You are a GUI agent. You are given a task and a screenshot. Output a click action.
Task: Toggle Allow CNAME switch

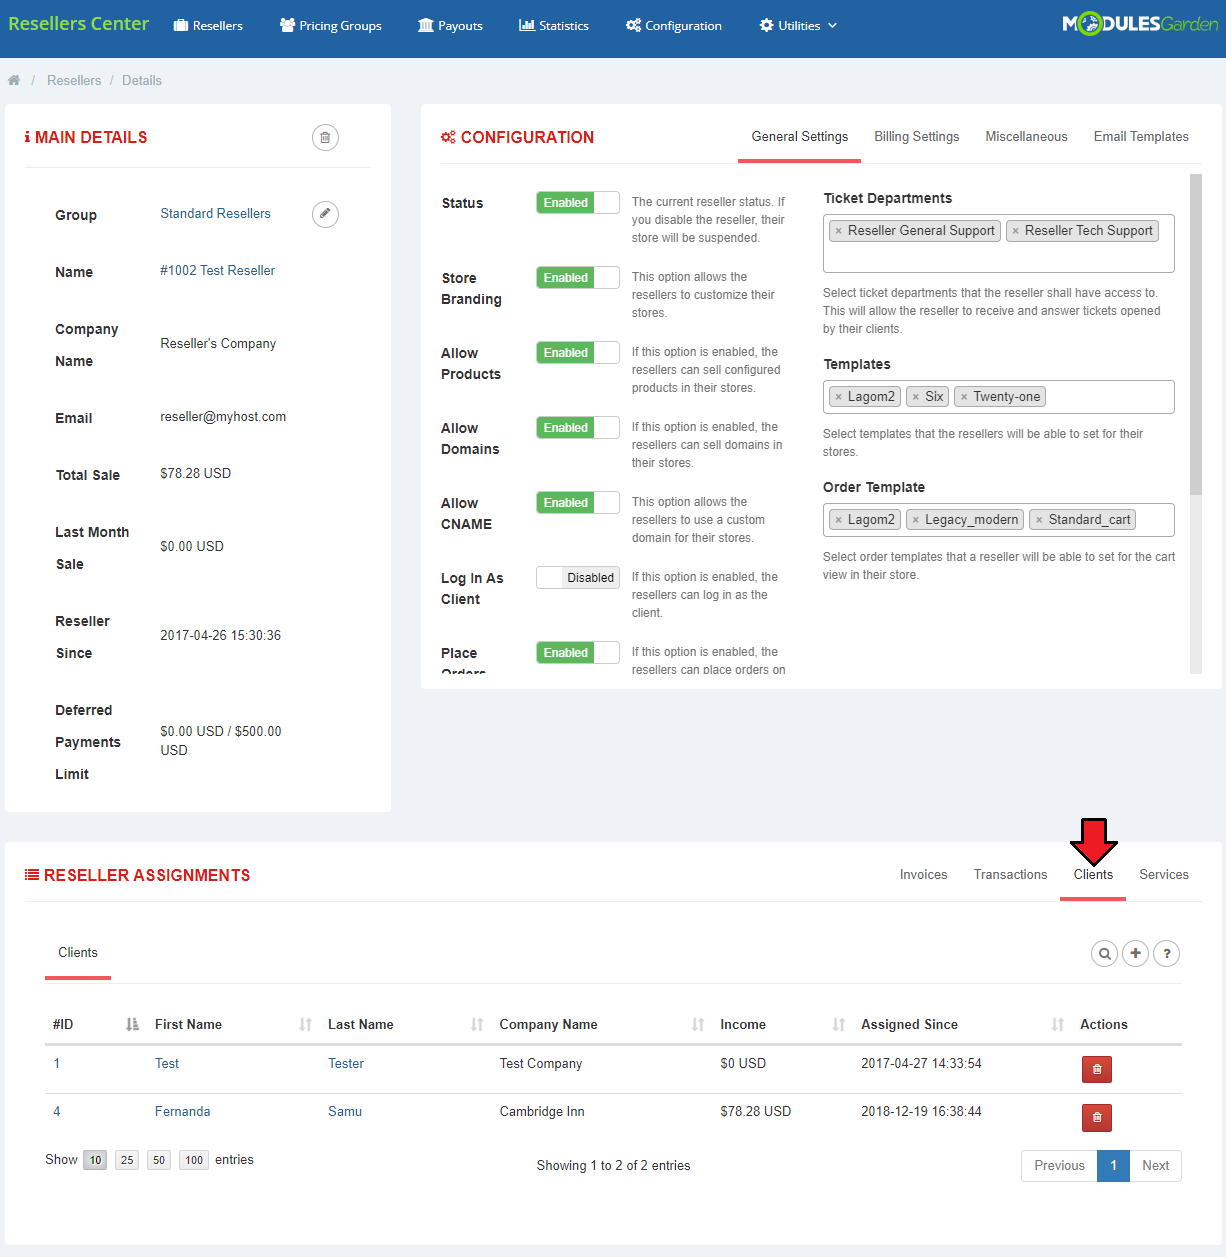pos(578,503)
